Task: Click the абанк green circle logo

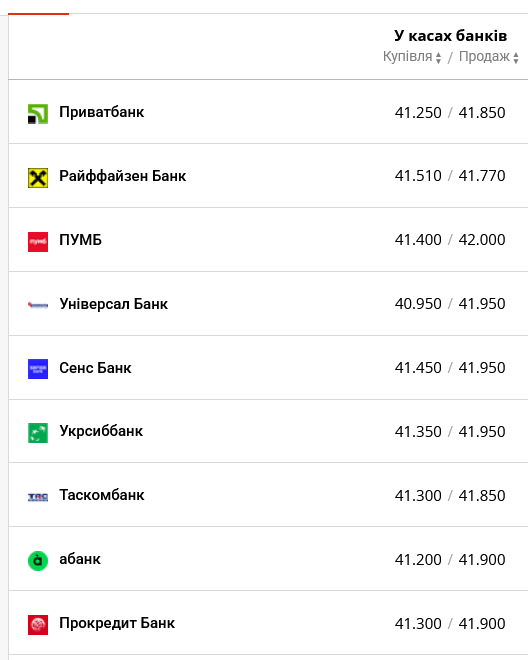Action: click(38, 561)
